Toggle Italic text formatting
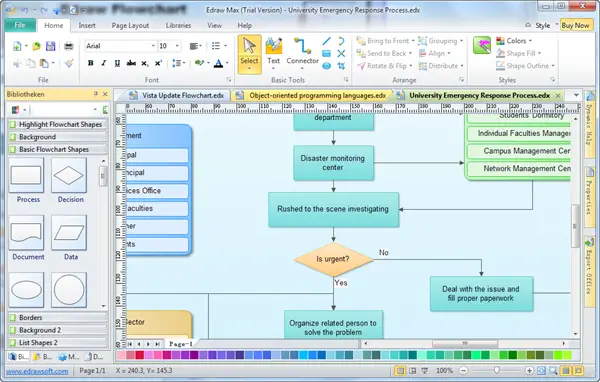Screen dimensions: 600x382 (104, 63)
